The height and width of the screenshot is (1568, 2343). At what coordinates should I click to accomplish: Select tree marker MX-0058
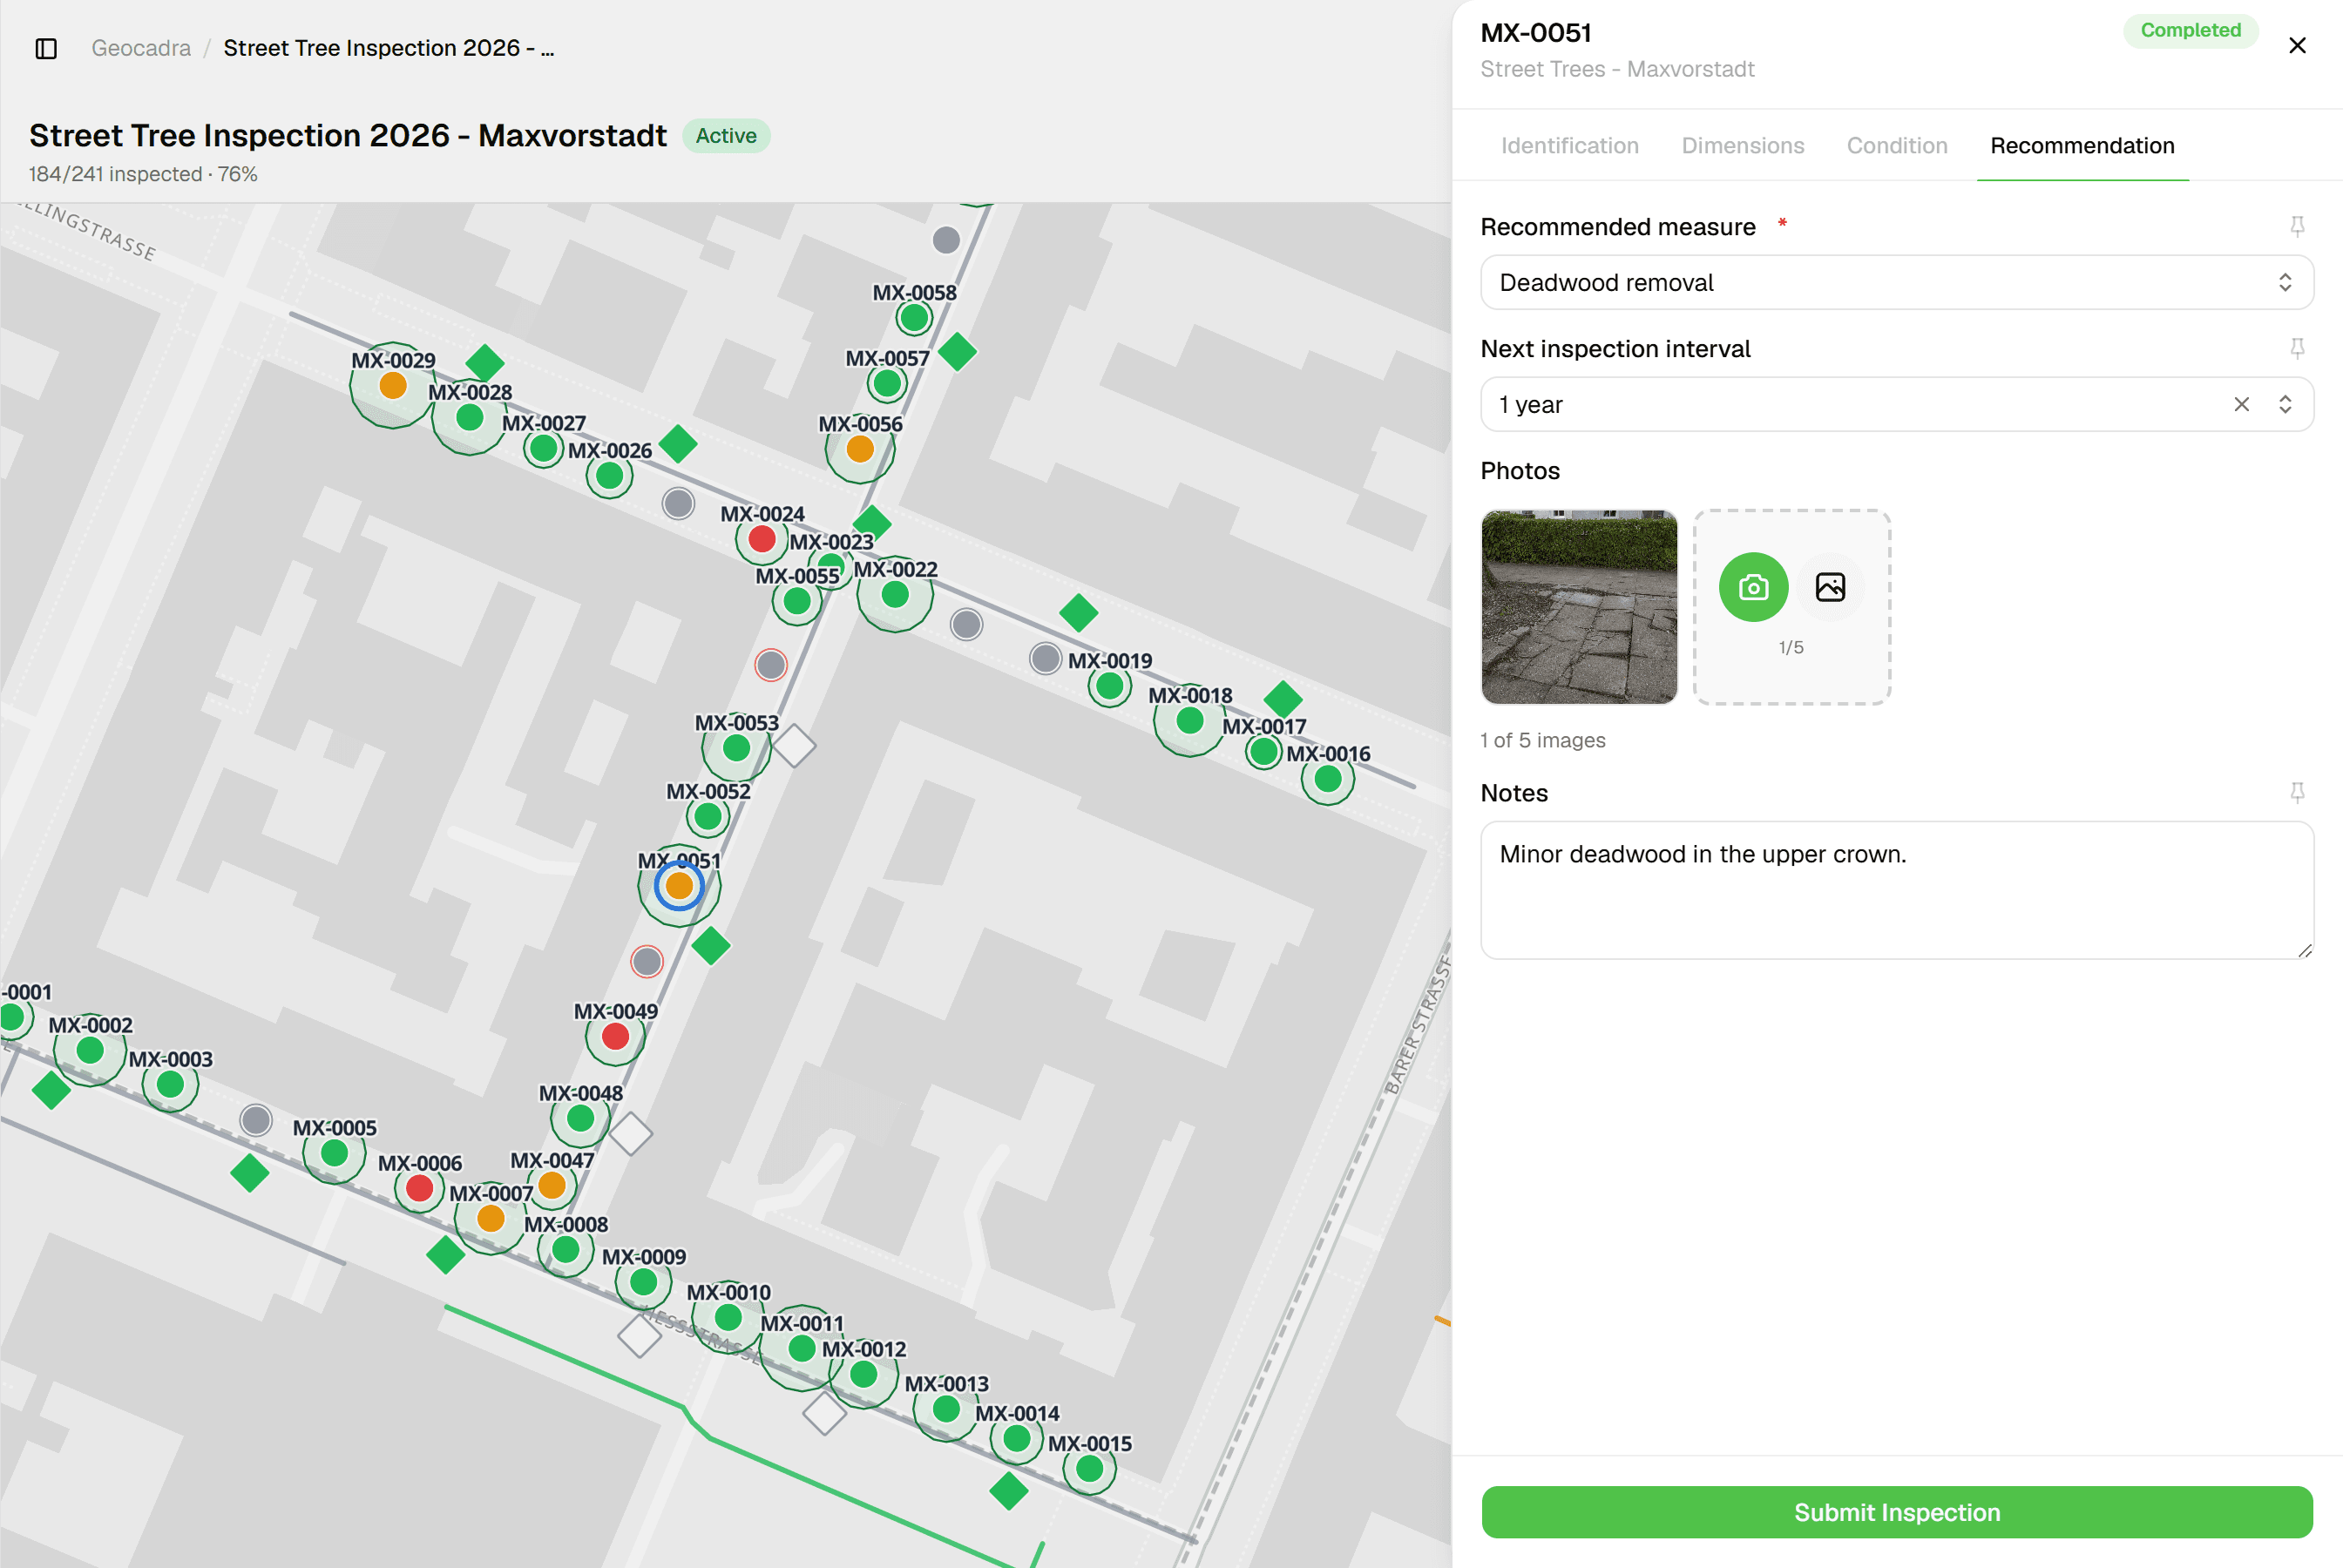click(x=914, y=318)
